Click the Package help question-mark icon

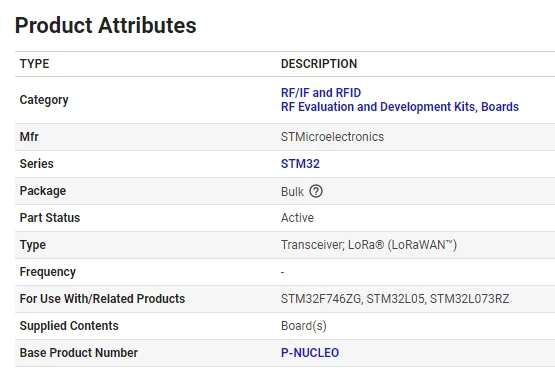tap(316, 191)
